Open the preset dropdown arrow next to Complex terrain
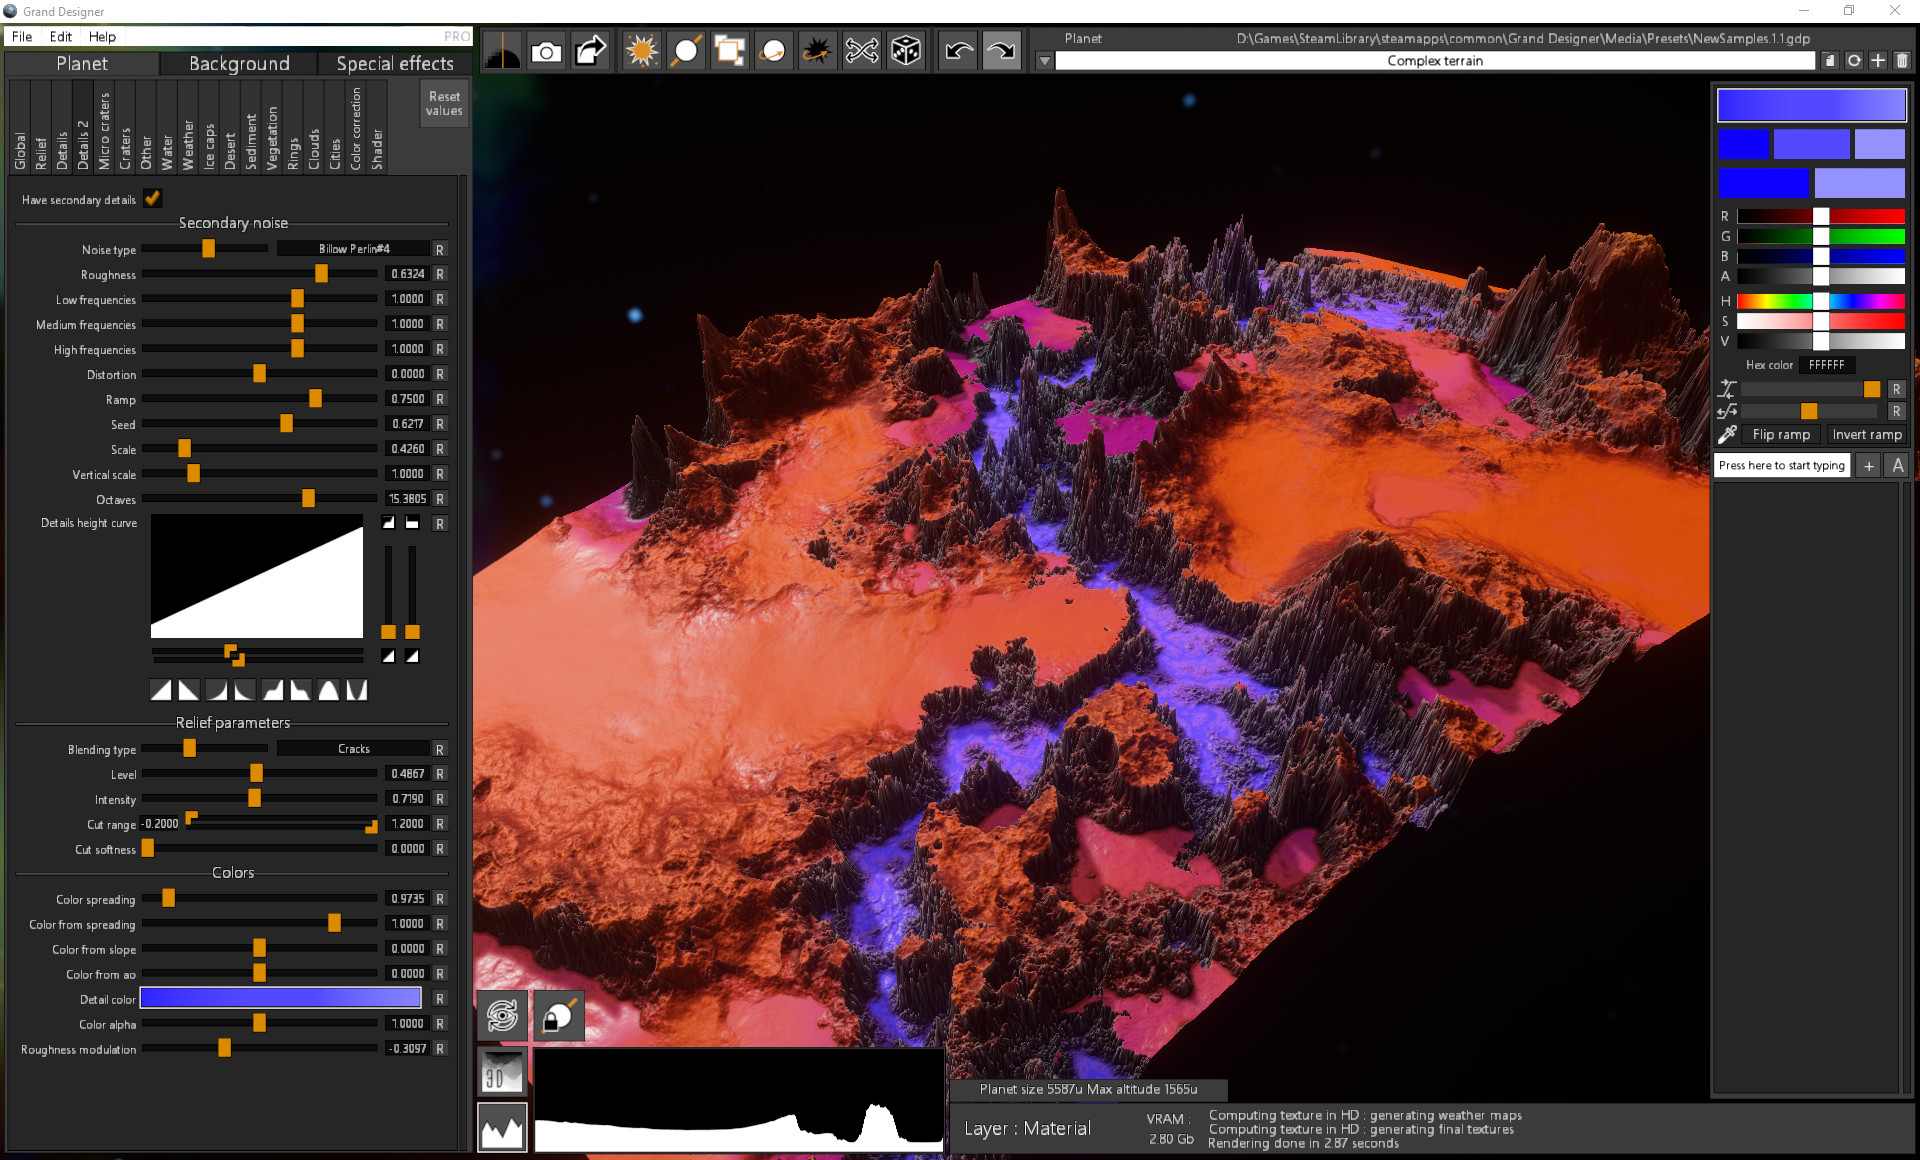 [1044, 60]
